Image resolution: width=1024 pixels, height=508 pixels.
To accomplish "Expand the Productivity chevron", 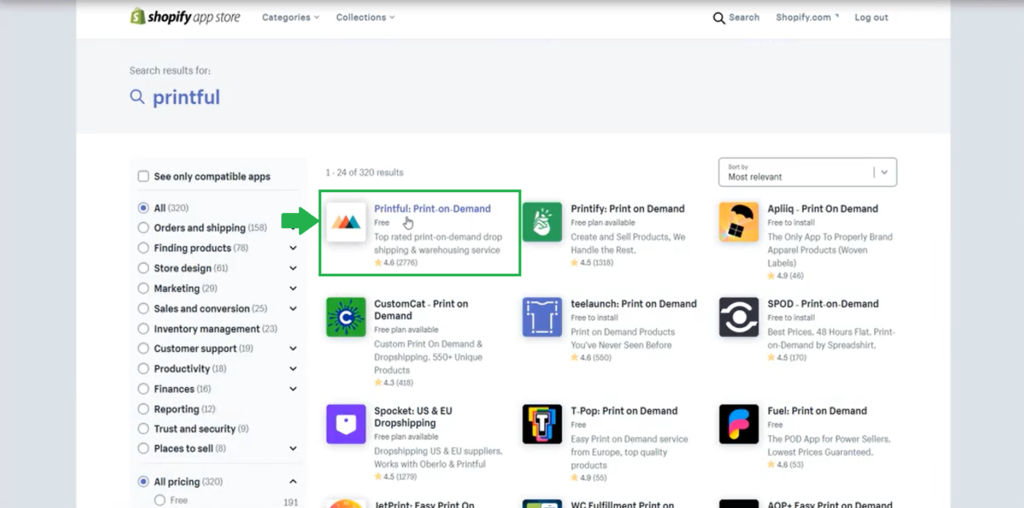I will pos(293,368).
